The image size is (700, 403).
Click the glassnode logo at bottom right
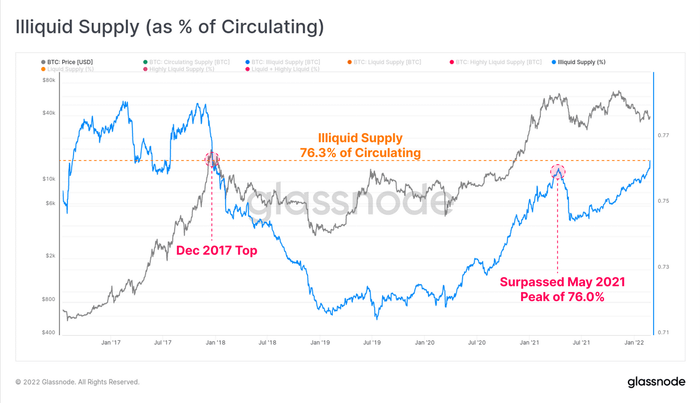pyautogui.click(x=656, y=382)
